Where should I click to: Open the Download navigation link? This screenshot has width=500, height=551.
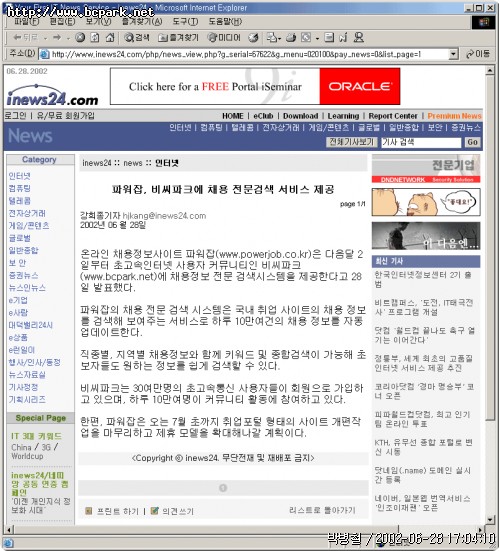pos(300,116)
